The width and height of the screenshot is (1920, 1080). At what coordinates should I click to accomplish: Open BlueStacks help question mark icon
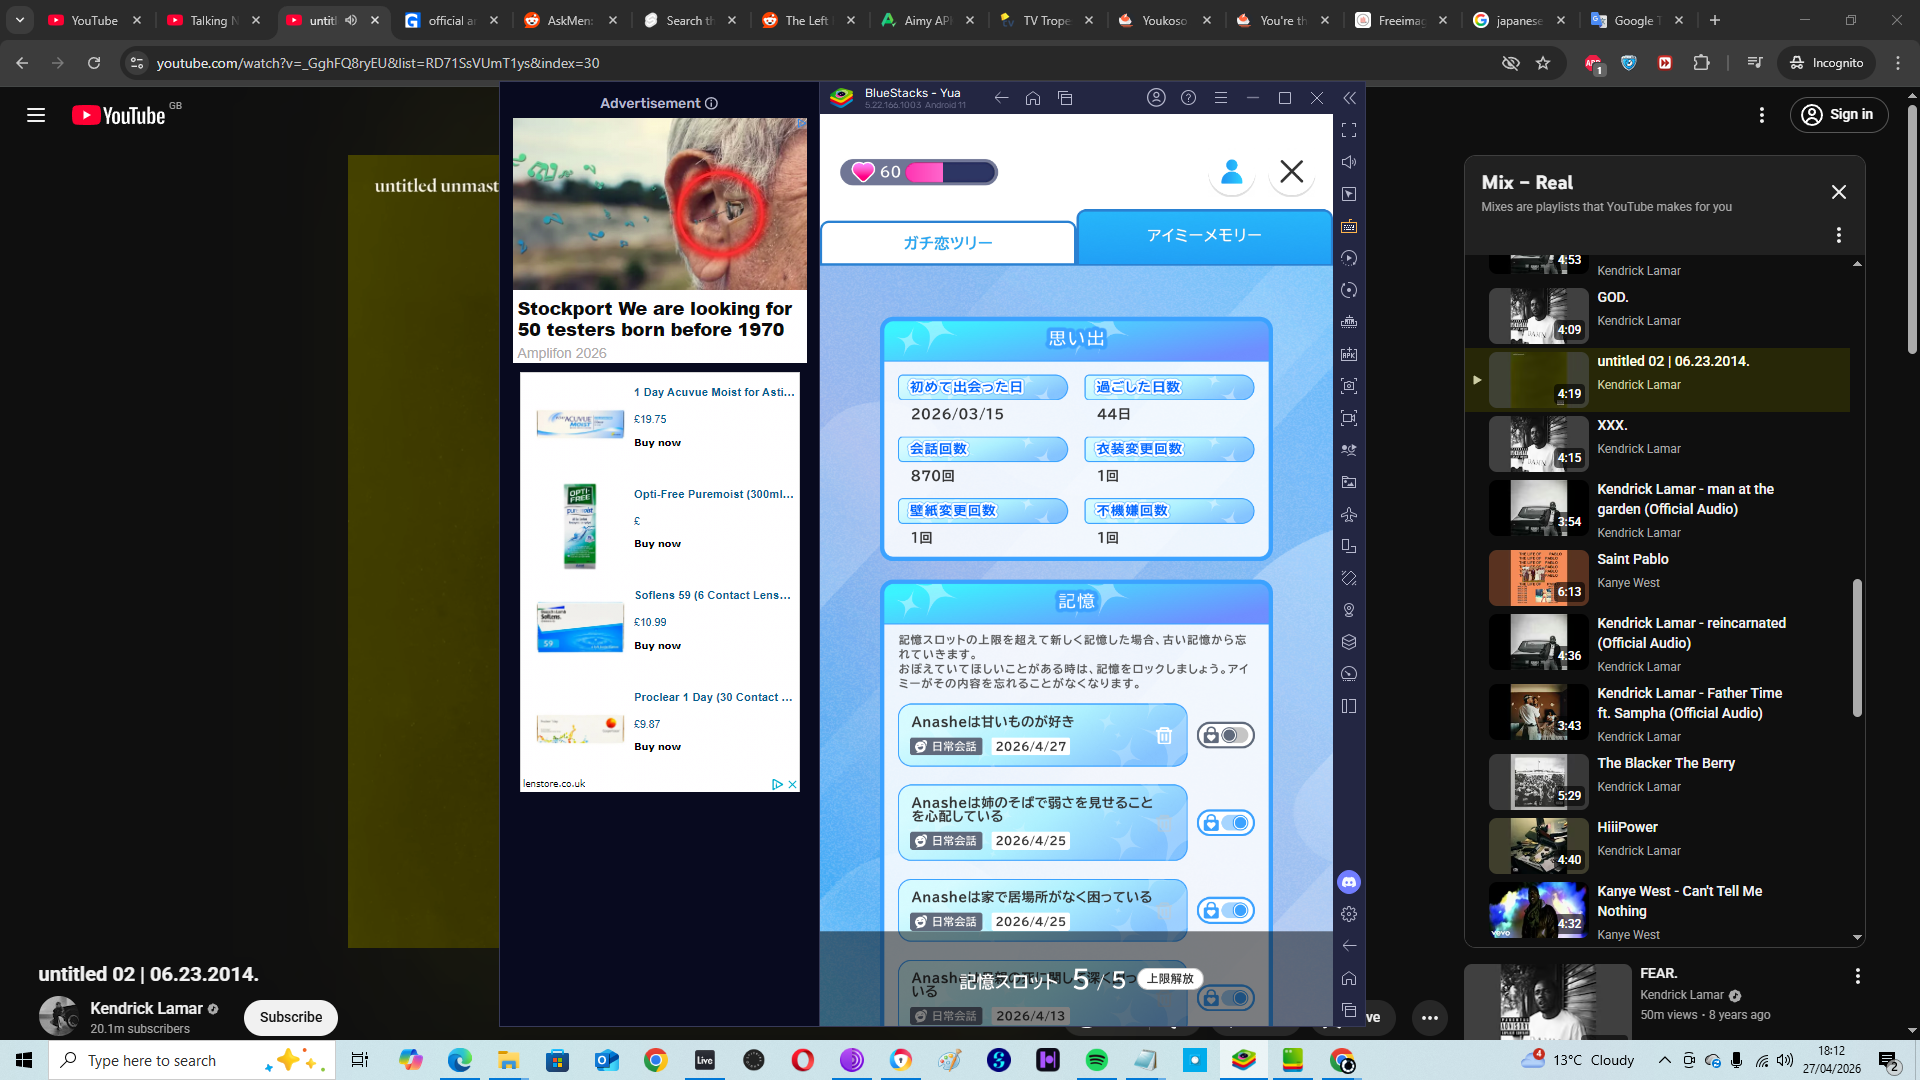[x=1188, y=98]
